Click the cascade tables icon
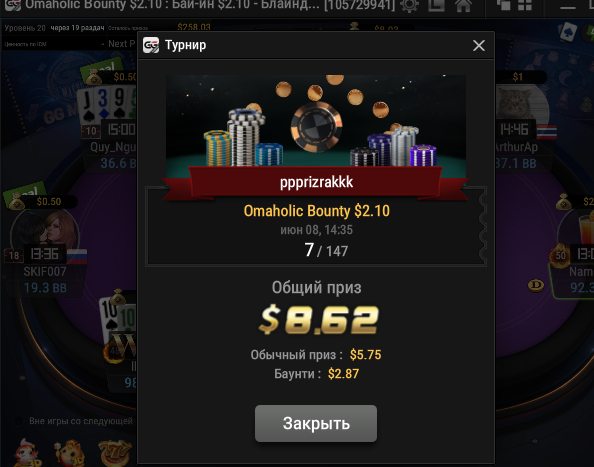 click(x=503, y=5)
